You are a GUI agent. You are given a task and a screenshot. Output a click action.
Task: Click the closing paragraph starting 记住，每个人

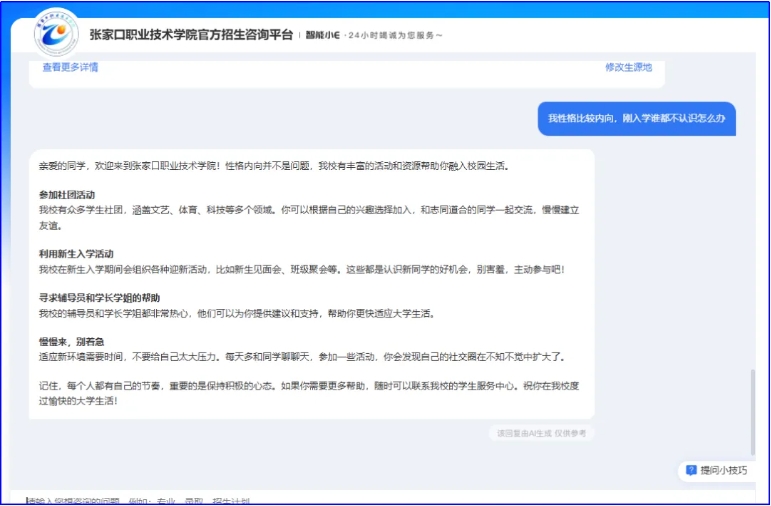point(309,393)
